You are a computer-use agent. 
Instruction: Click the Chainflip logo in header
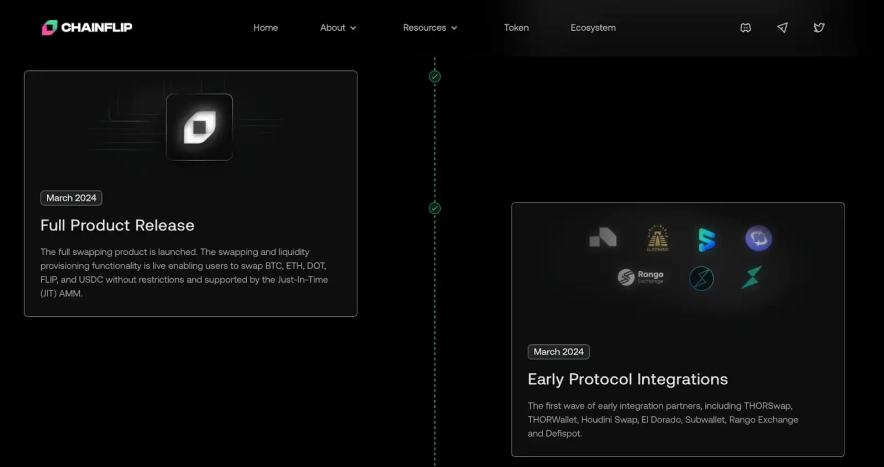pos(87,27)
